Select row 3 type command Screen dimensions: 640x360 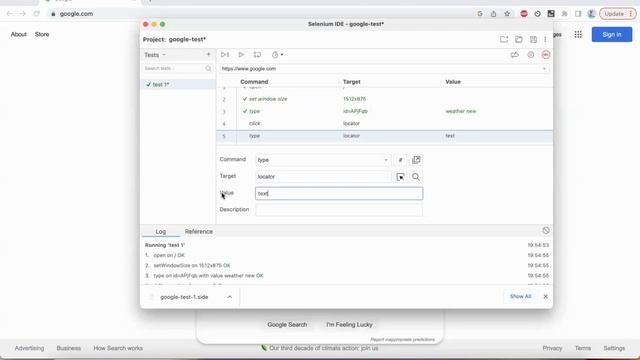coord(384,111)
